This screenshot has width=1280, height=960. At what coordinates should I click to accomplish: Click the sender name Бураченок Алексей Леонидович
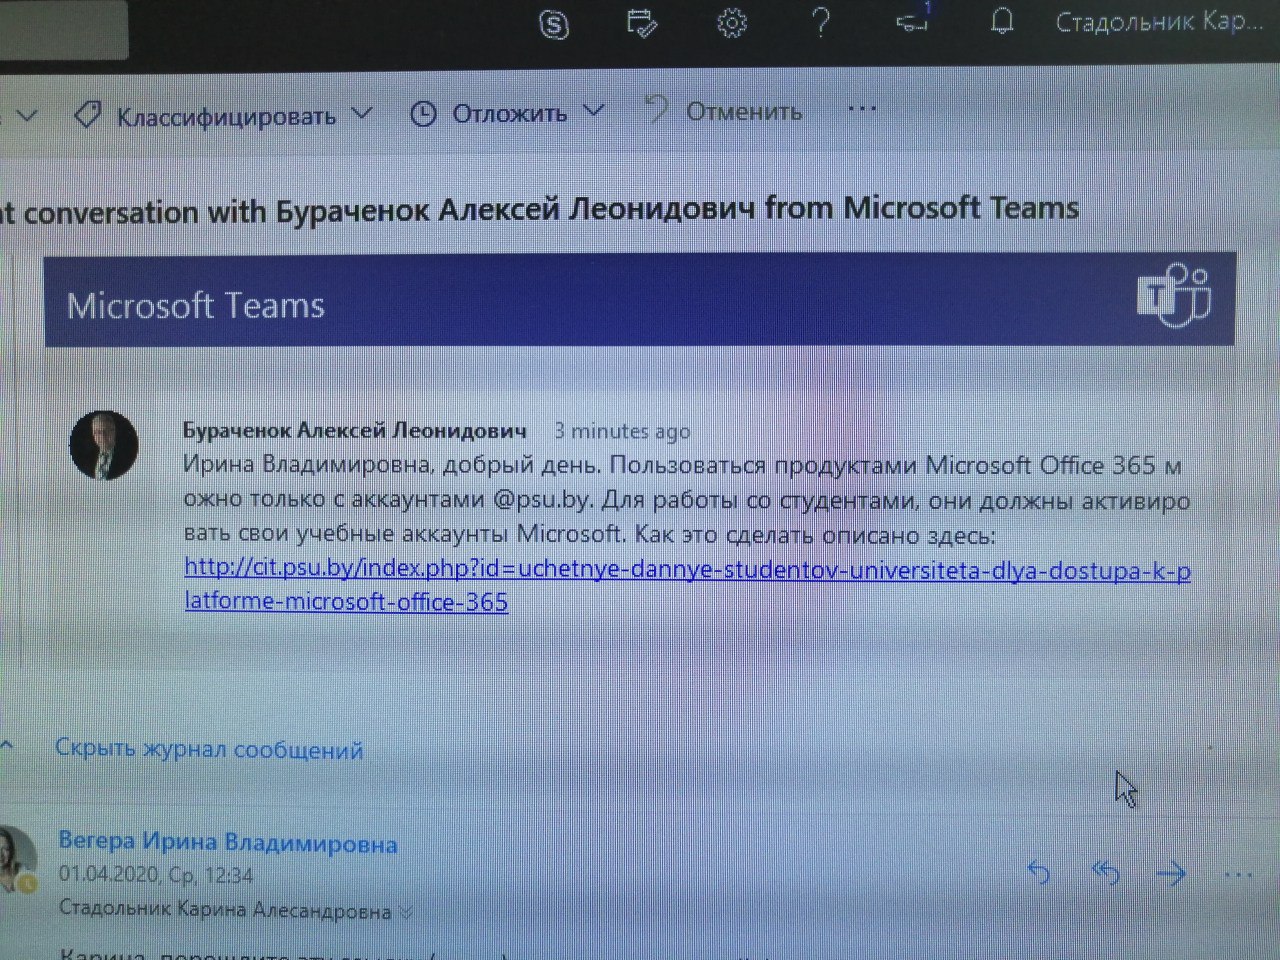354,431
